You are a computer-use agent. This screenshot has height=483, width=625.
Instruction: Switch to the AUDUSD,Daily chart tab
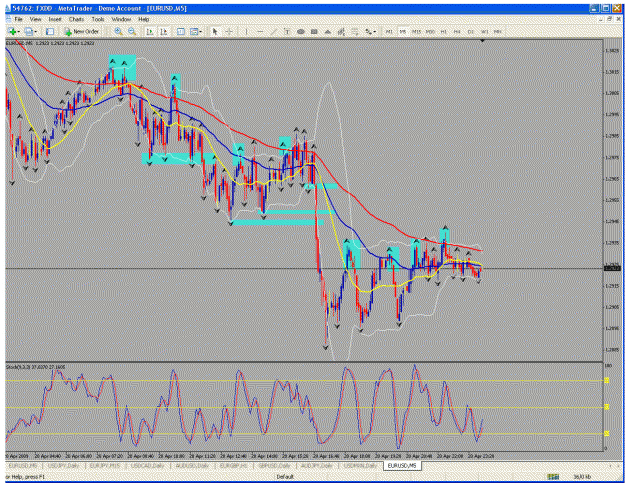click(x=192, y=465)
